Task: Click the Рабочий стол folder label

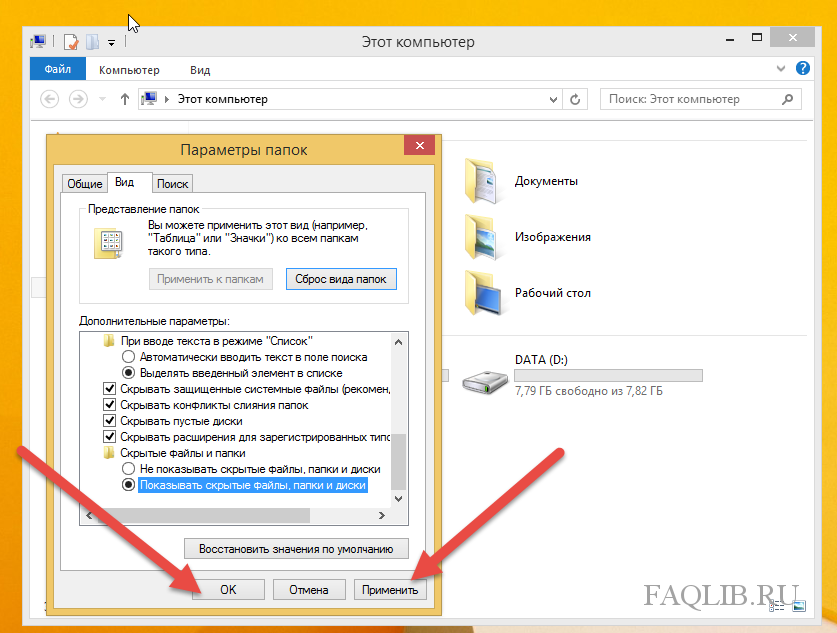Action: pos(552,293)
